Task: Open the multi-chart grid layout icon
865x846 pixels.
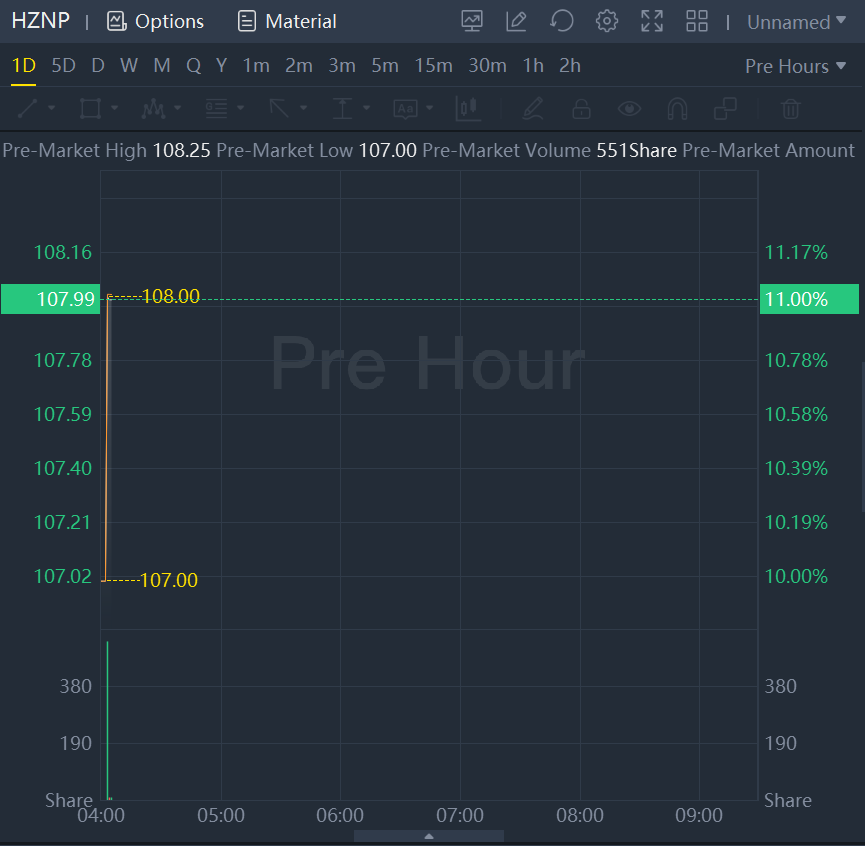Action: [x=697, y=21]
